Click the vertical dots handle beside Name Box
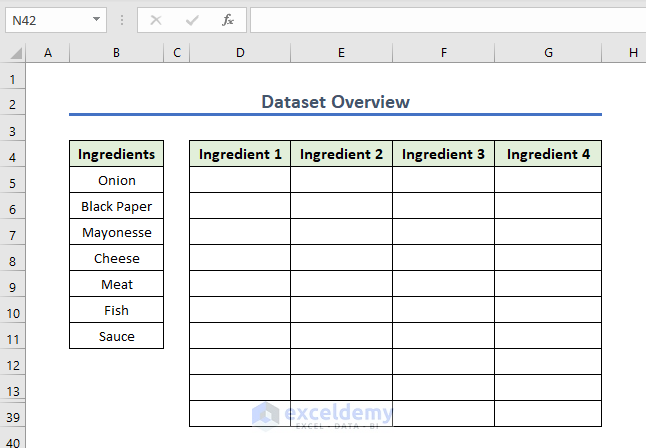The width and height of the screenshot is (646, 448). tap(121, 19)
